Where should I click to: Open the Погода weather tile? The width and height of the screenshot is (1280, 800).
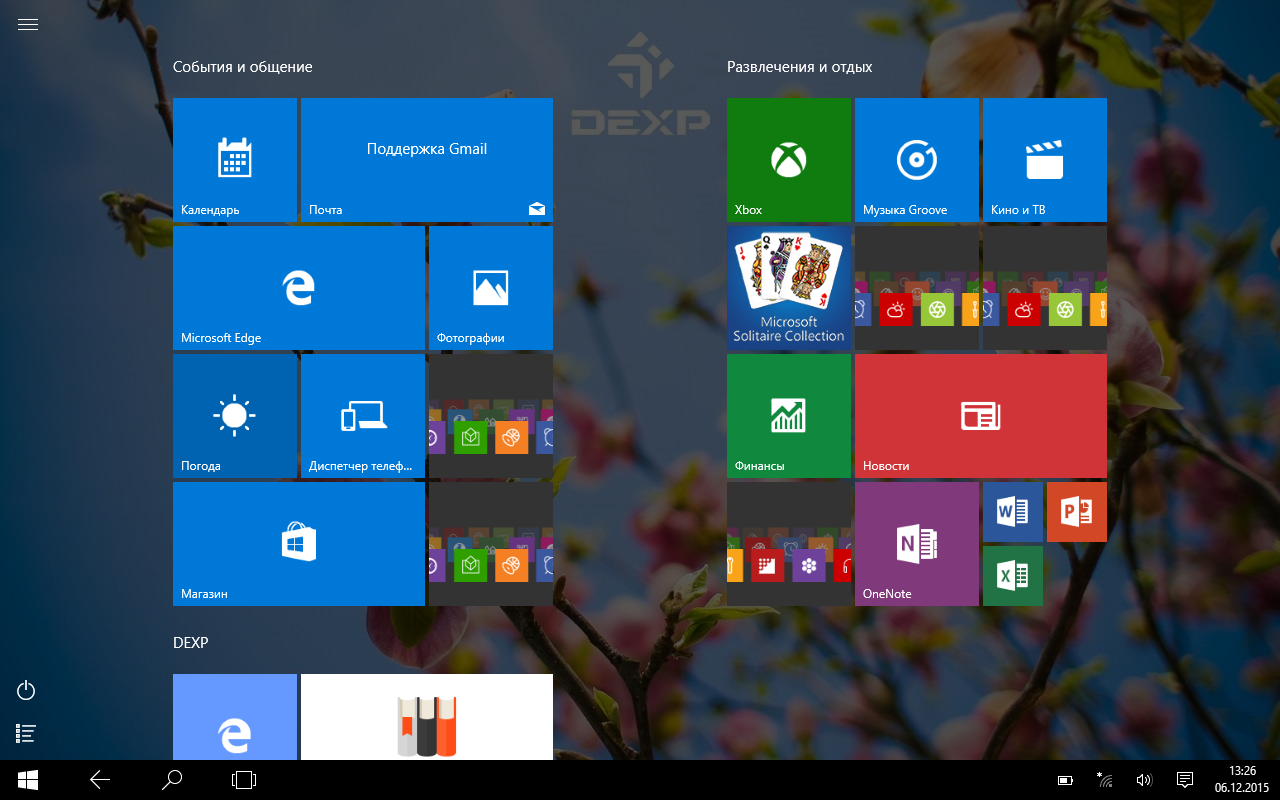click(x=235, y=416)
